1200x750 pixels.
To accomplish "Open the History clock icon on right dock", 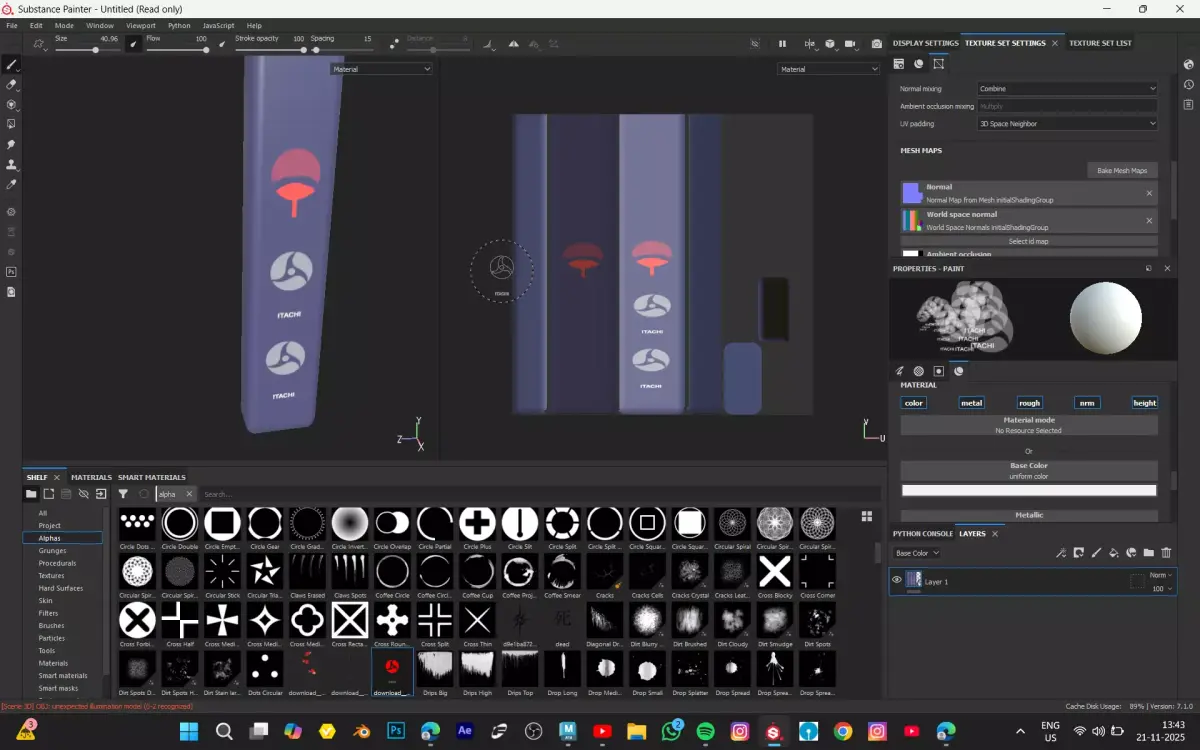I will point(1188,84).
